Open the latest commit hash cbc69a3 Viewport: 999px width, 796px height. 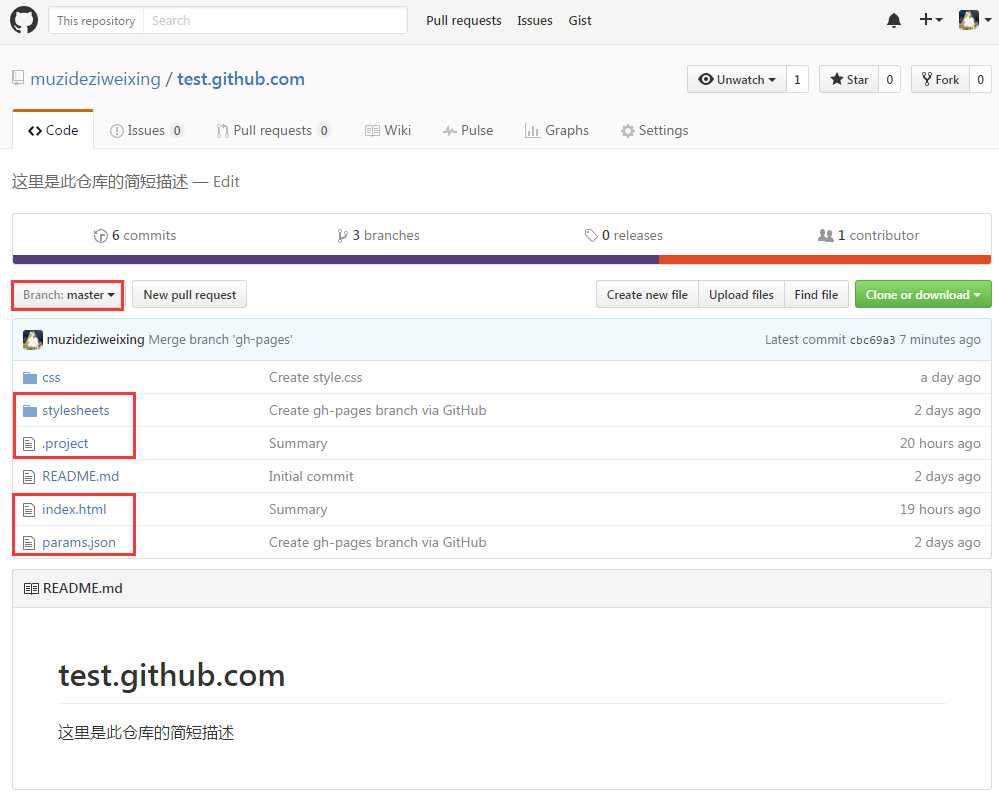point(872,340)
